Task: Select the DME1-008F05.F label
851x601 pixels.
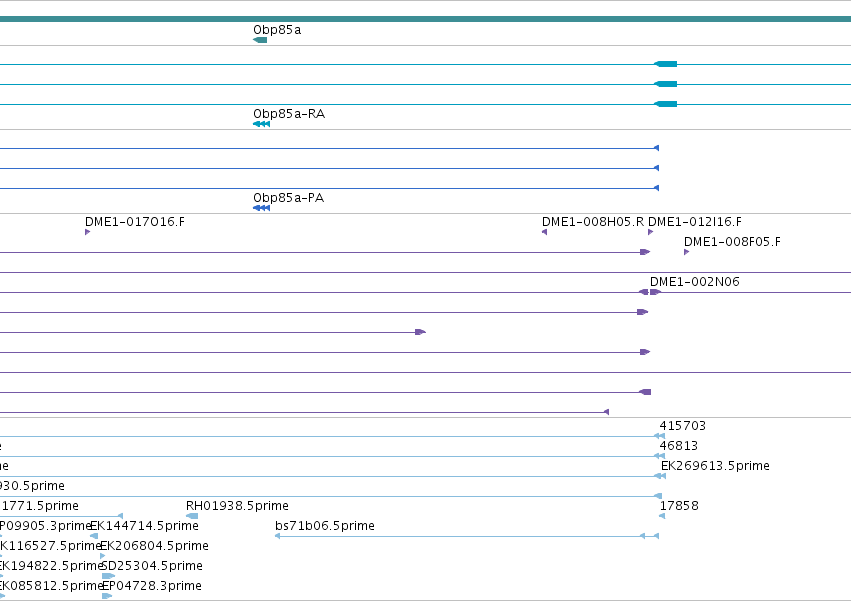Action: tap(732, 242)
